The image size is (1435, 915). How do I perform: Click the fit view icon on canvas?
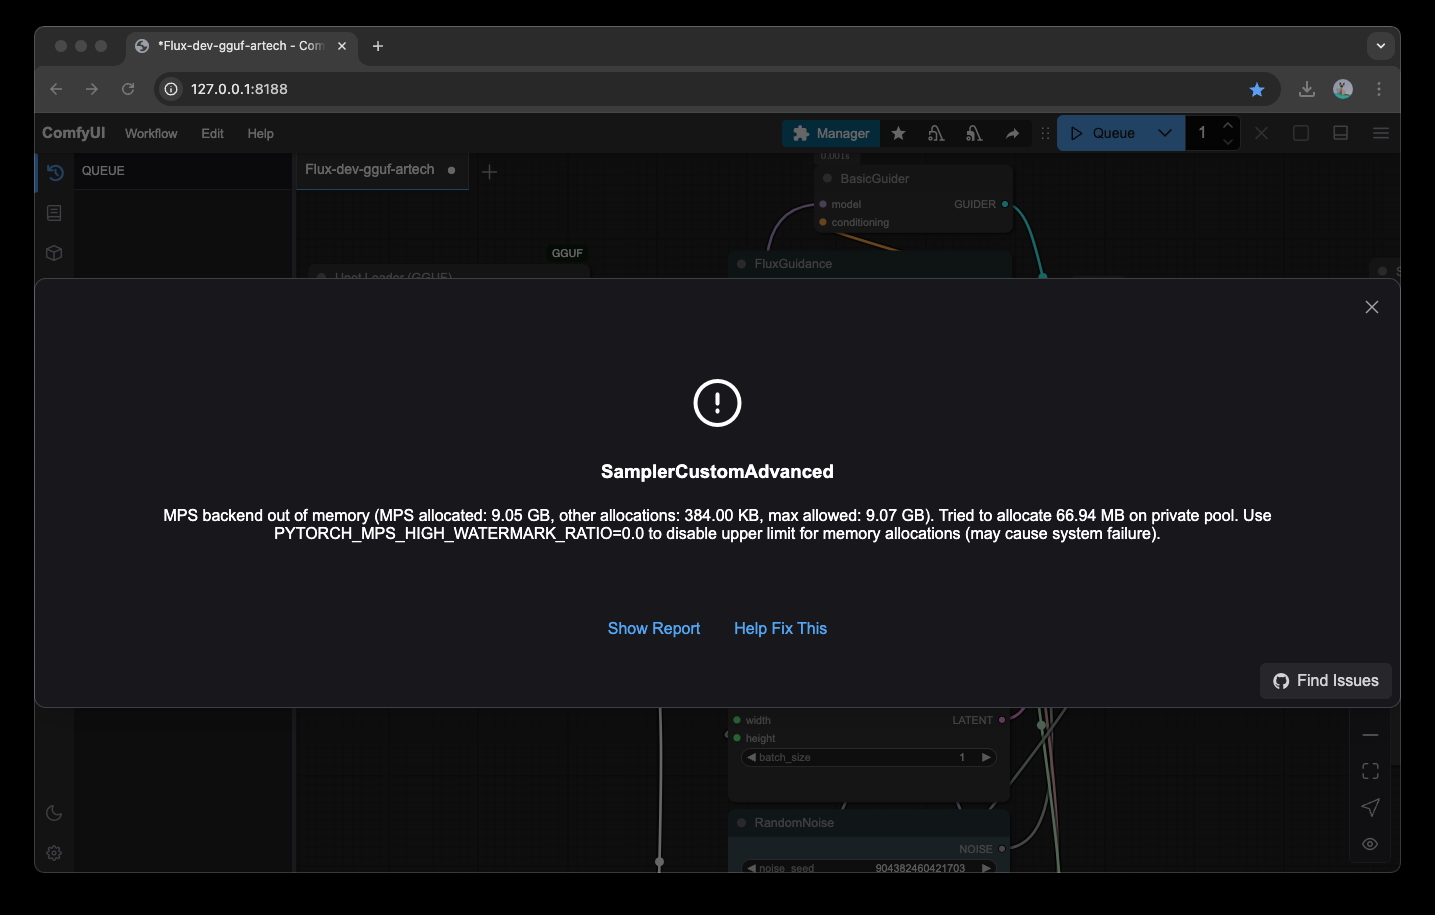point(1370,771)
